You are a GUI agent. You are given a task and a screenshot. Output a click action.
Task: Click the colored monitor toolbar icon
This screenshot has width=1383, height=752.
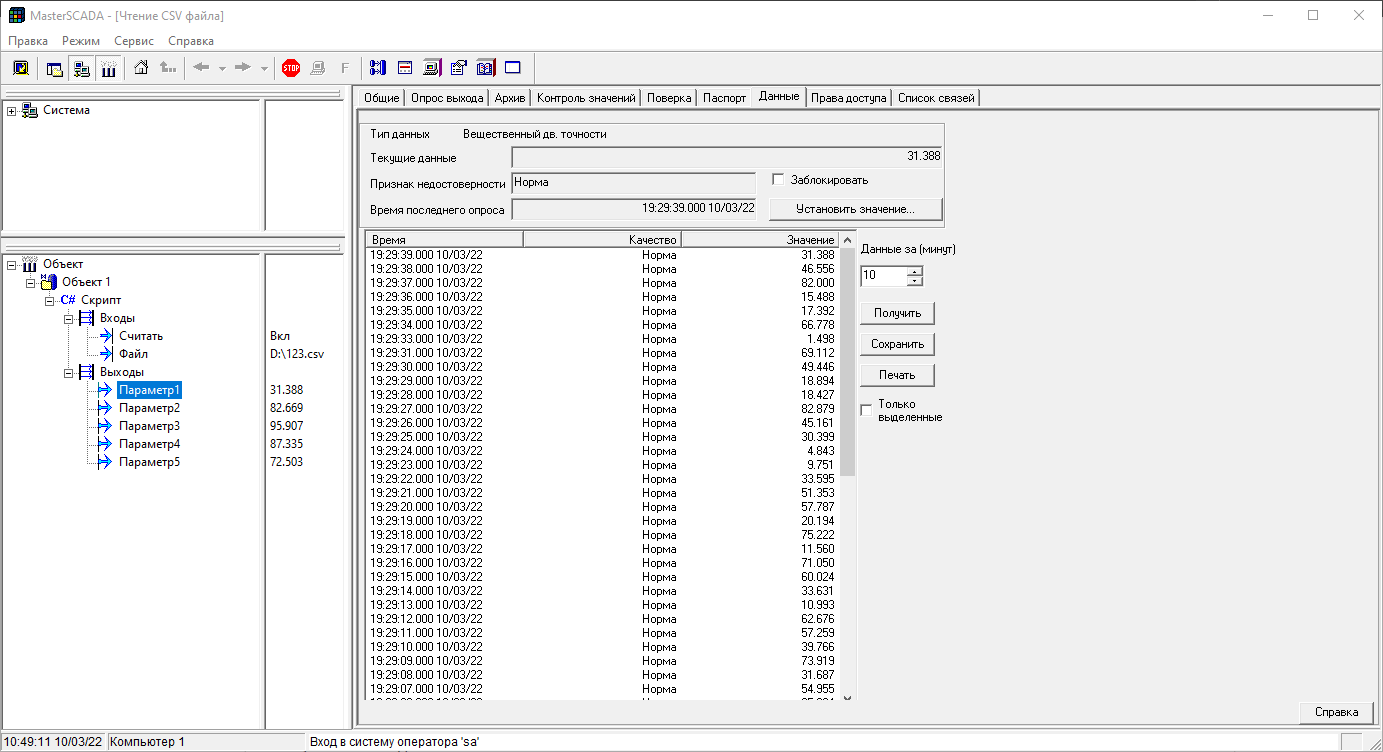coord(432,68)
